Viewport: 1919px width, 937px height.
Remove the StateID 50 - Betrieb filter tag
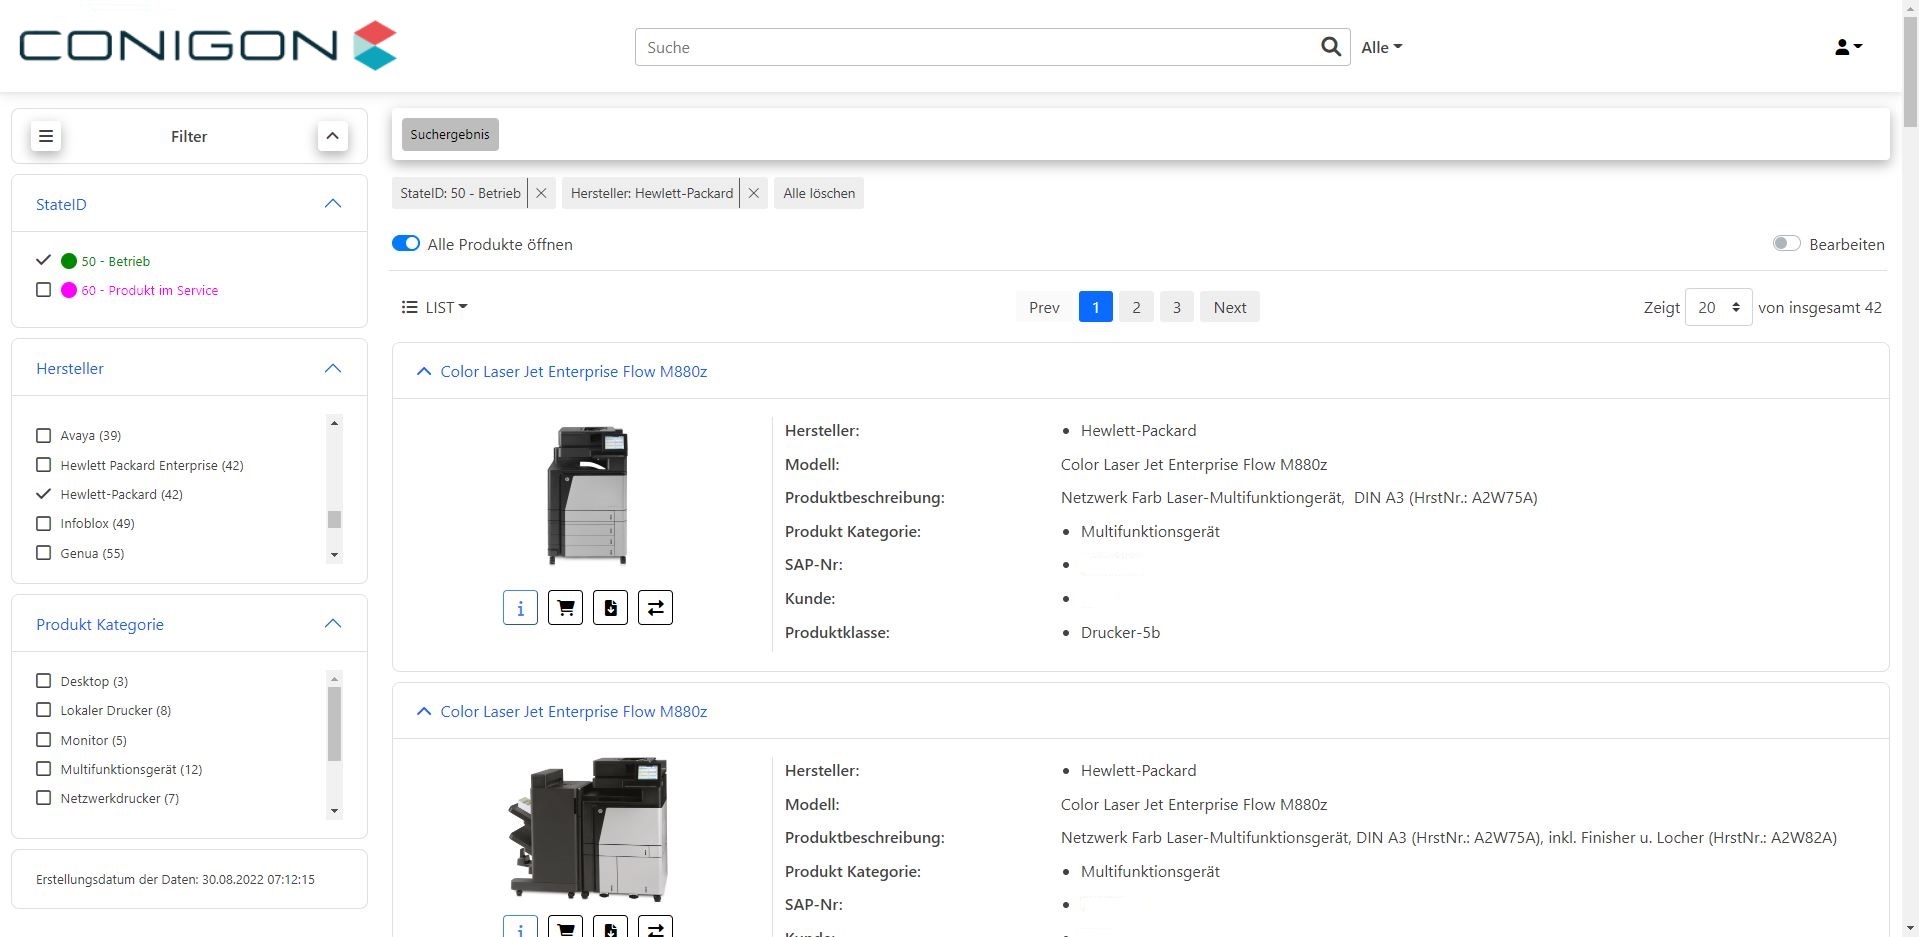coord(541,193)
